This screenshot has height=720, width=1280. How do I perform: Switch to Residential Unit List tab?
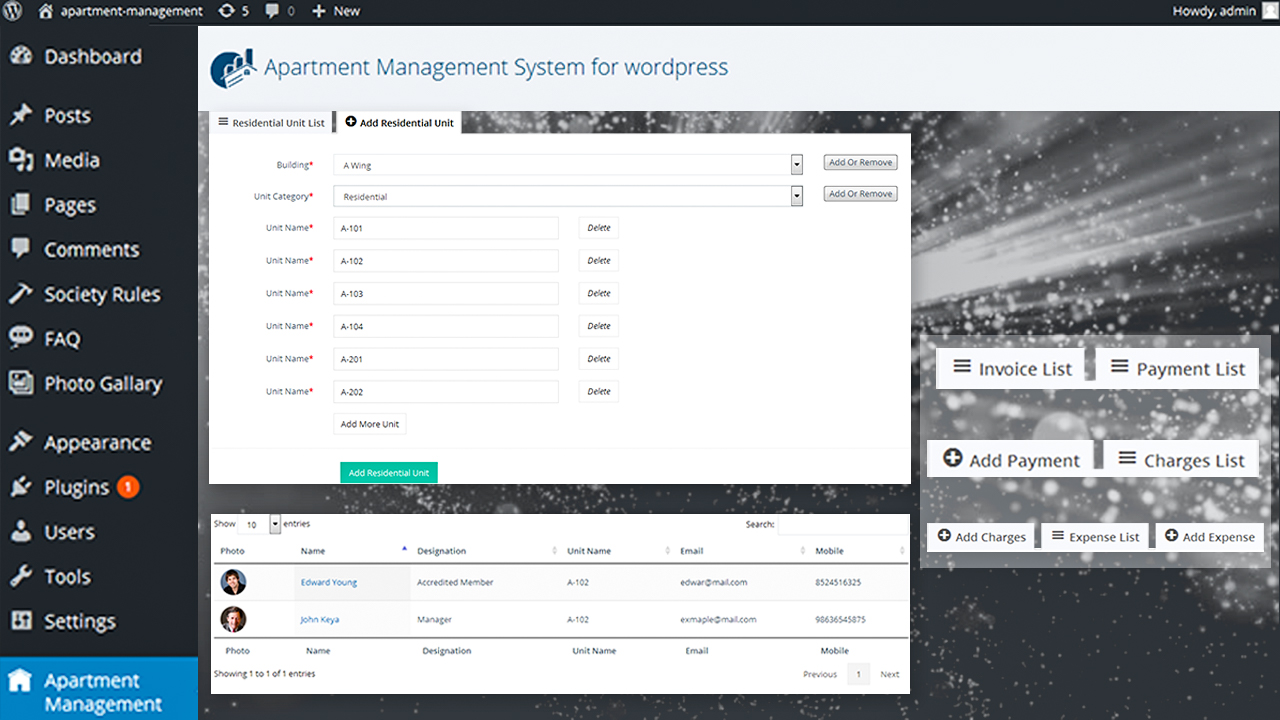[x=271, y=123]
